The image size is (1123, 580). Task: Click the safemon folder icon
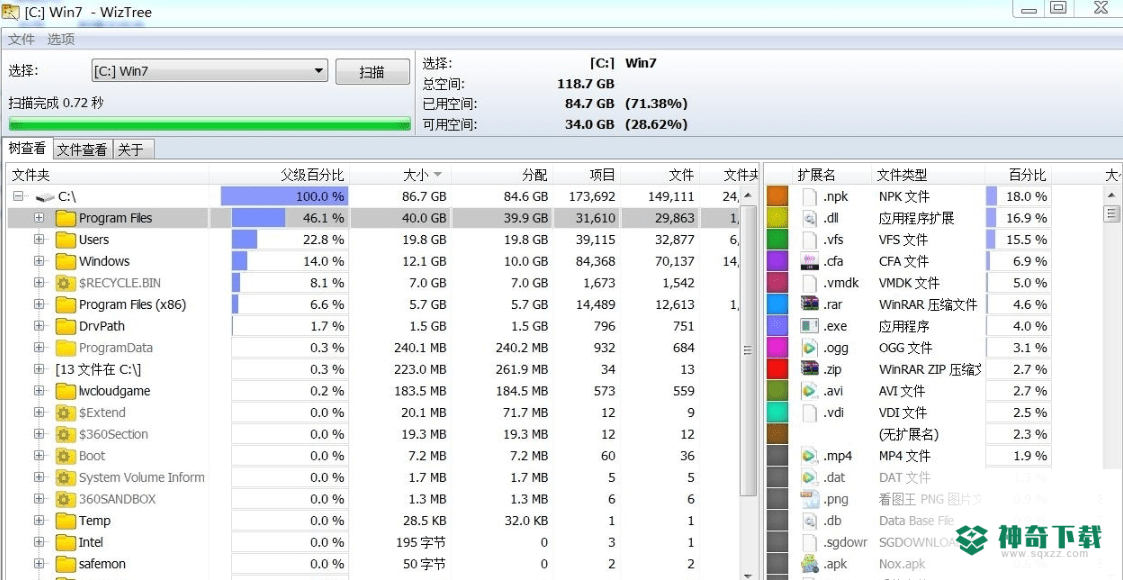(x=66, y=564)
